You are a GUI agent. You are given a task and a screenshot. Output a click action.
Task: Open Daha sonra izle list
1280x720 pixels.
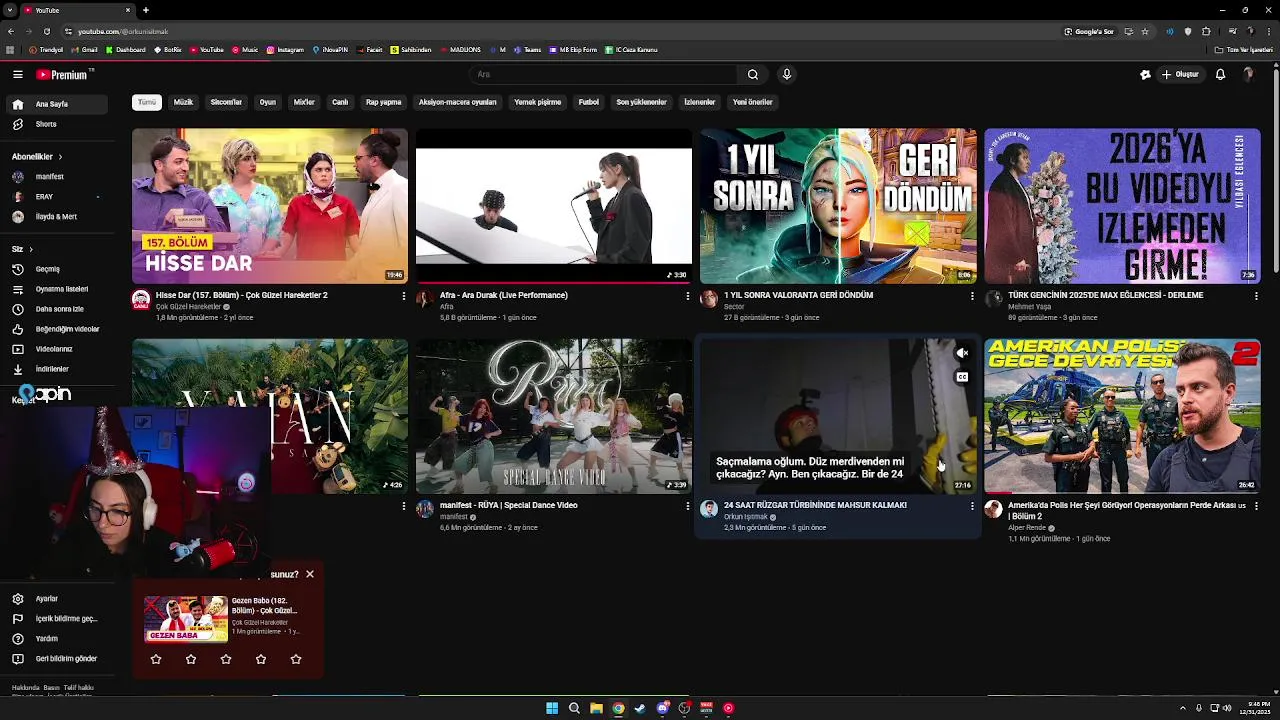tap(57, 309)
